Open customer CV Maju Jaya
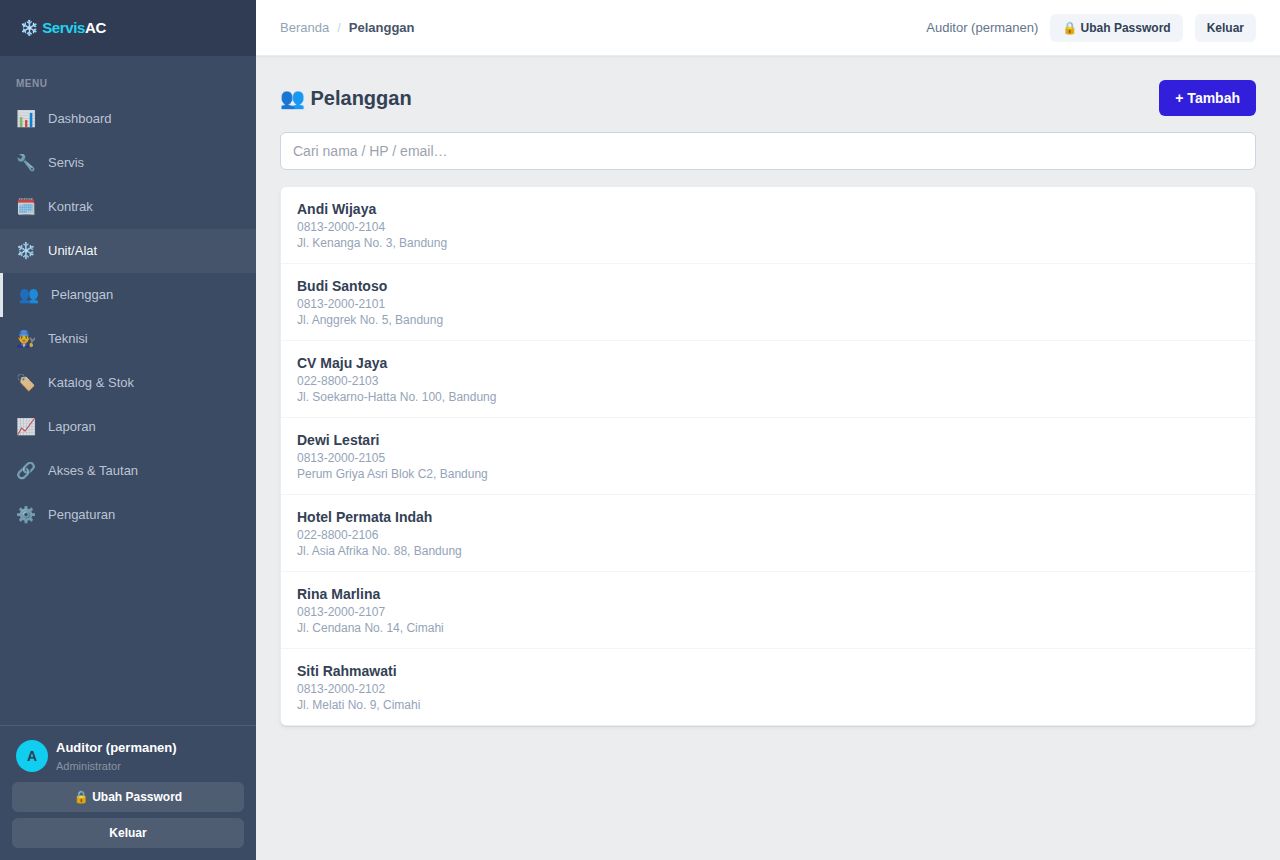The width and height of the screenshot is (1280, 860). [x=768, y=380]
